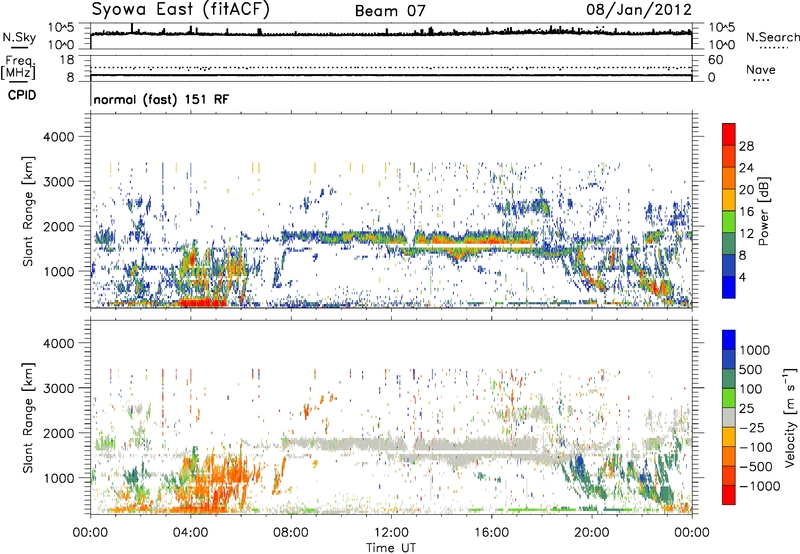
Task: Click the "-500" velocity scale value
Action: tap(756, 467)
